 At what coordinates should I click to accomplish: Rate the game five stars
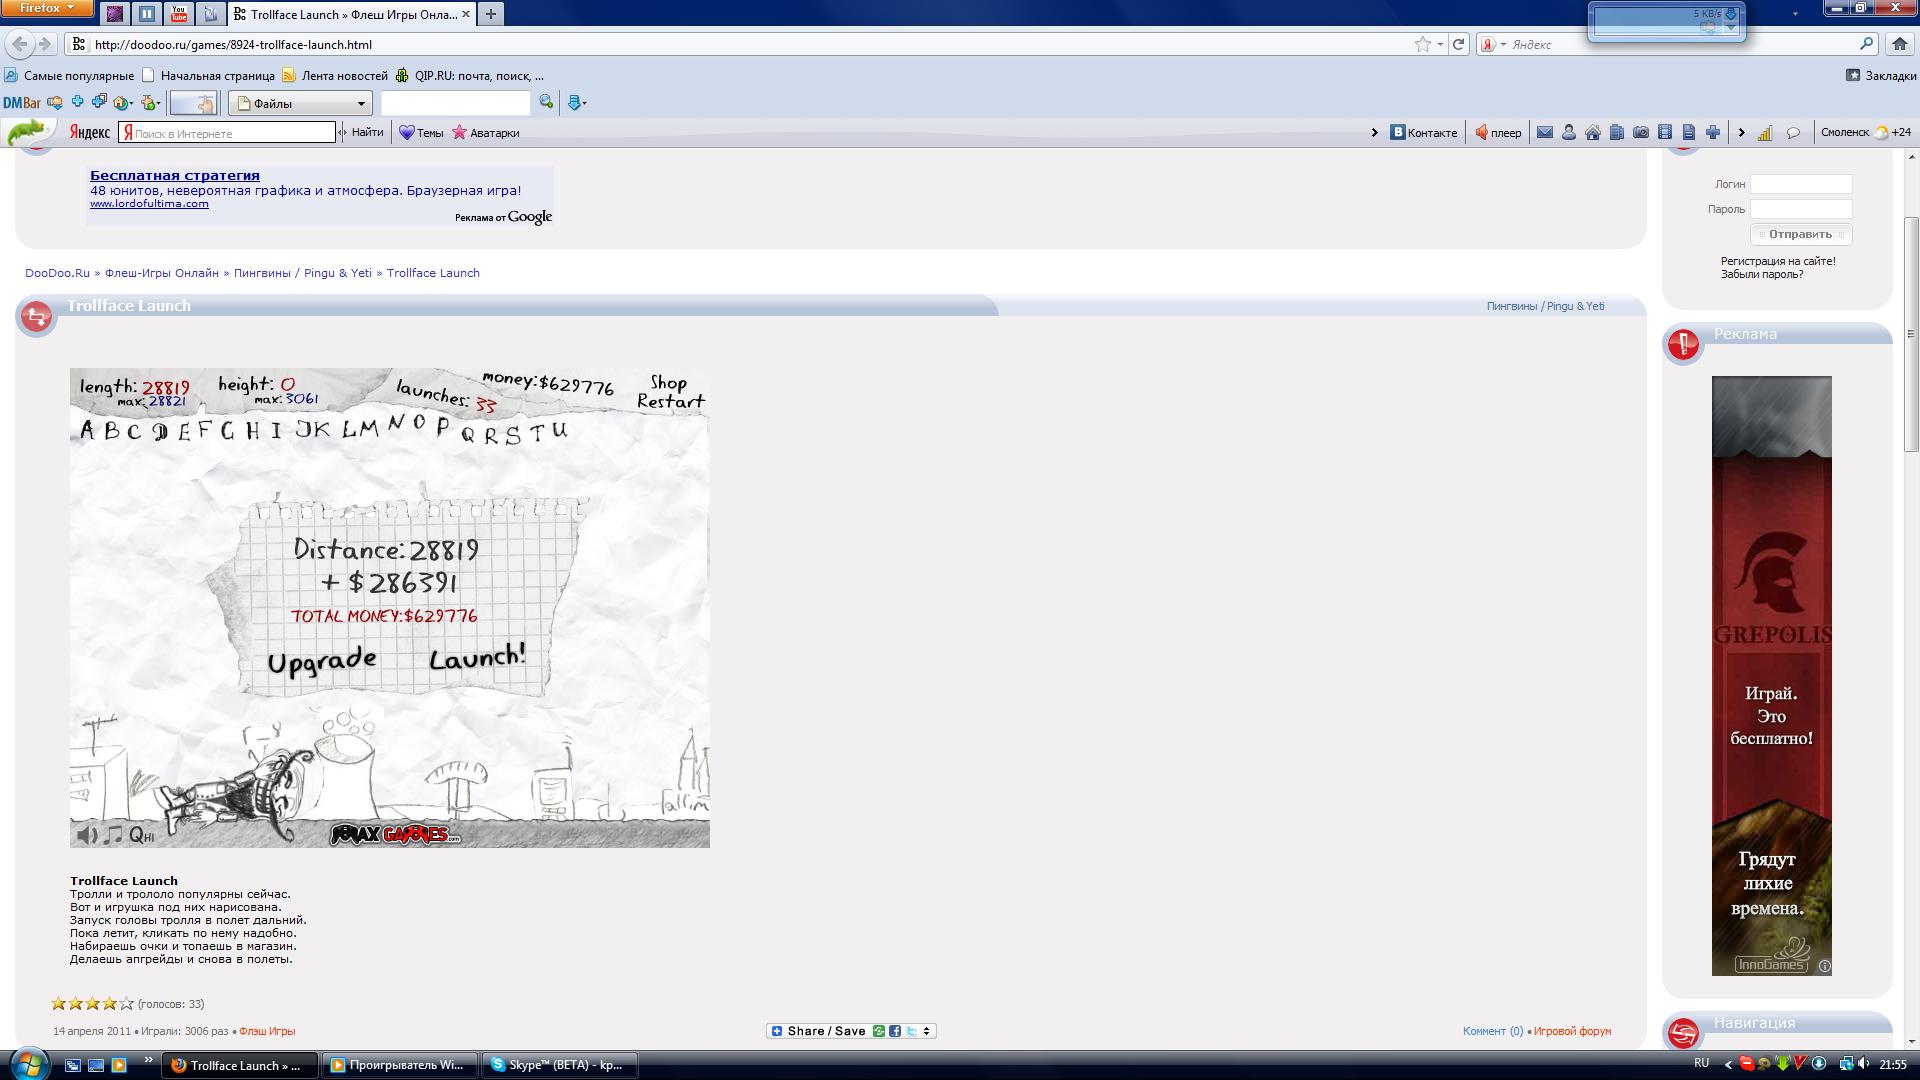pyautogui.click(x=126, y=1003)
